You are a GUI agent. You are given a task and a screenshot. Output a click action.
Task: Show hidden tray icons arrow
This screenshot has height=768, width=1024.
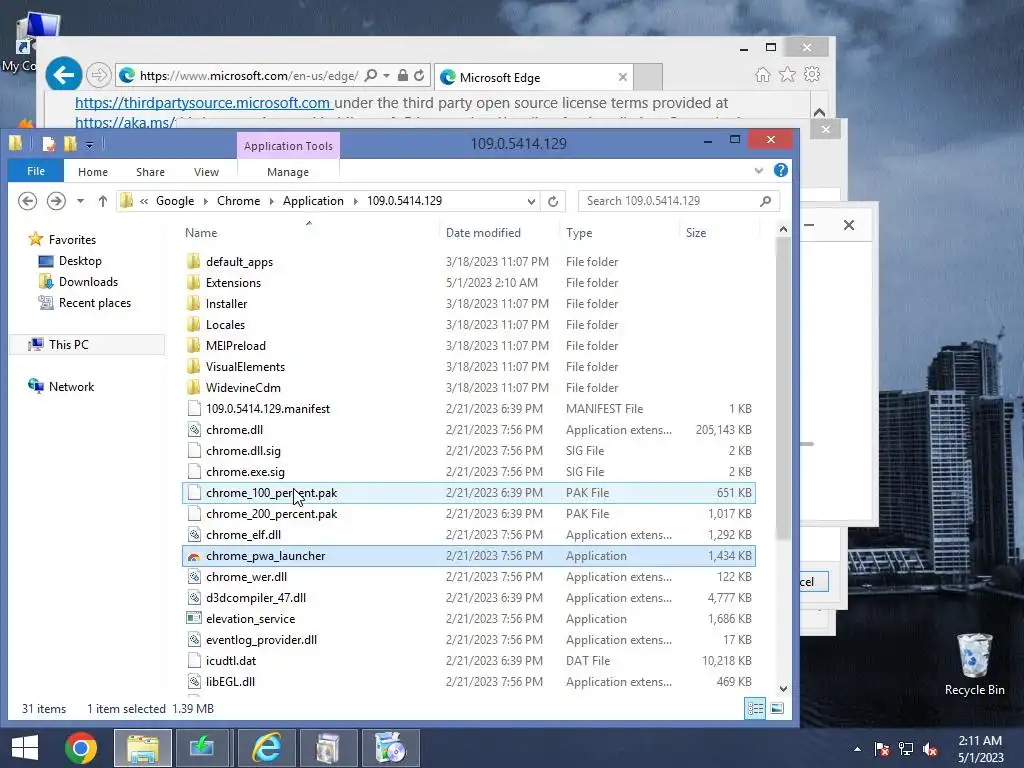pyautogui.click(x=857, y=749)
